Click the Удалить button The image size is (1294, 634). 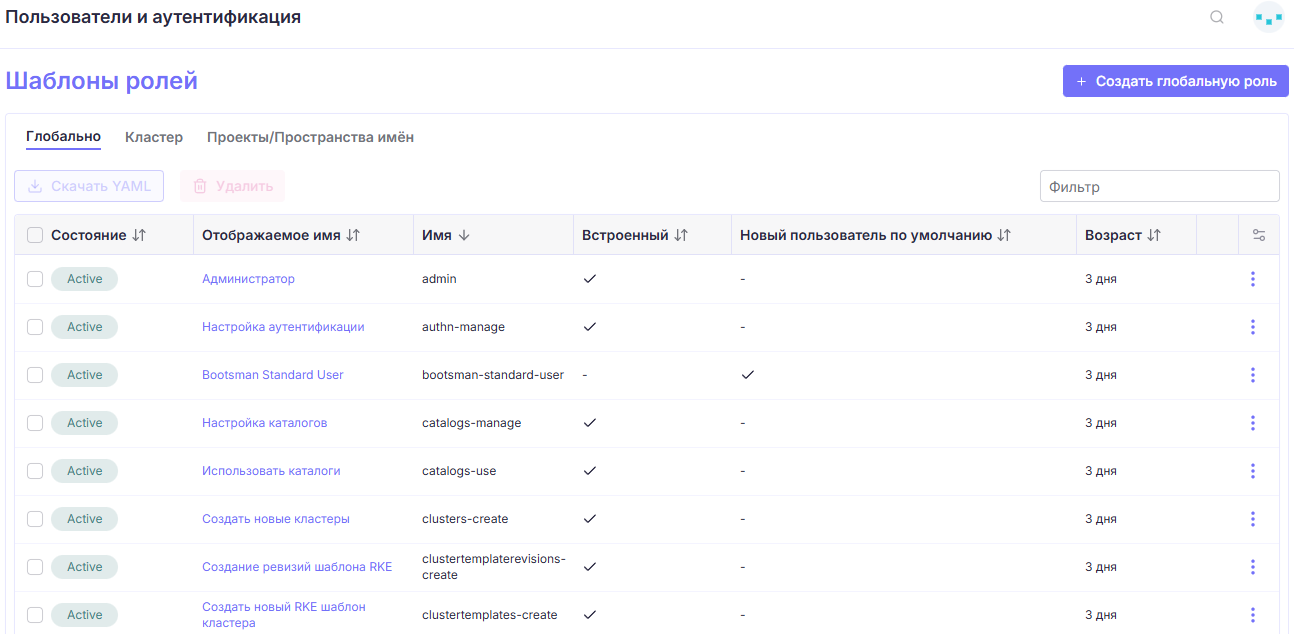pos(232,186)
